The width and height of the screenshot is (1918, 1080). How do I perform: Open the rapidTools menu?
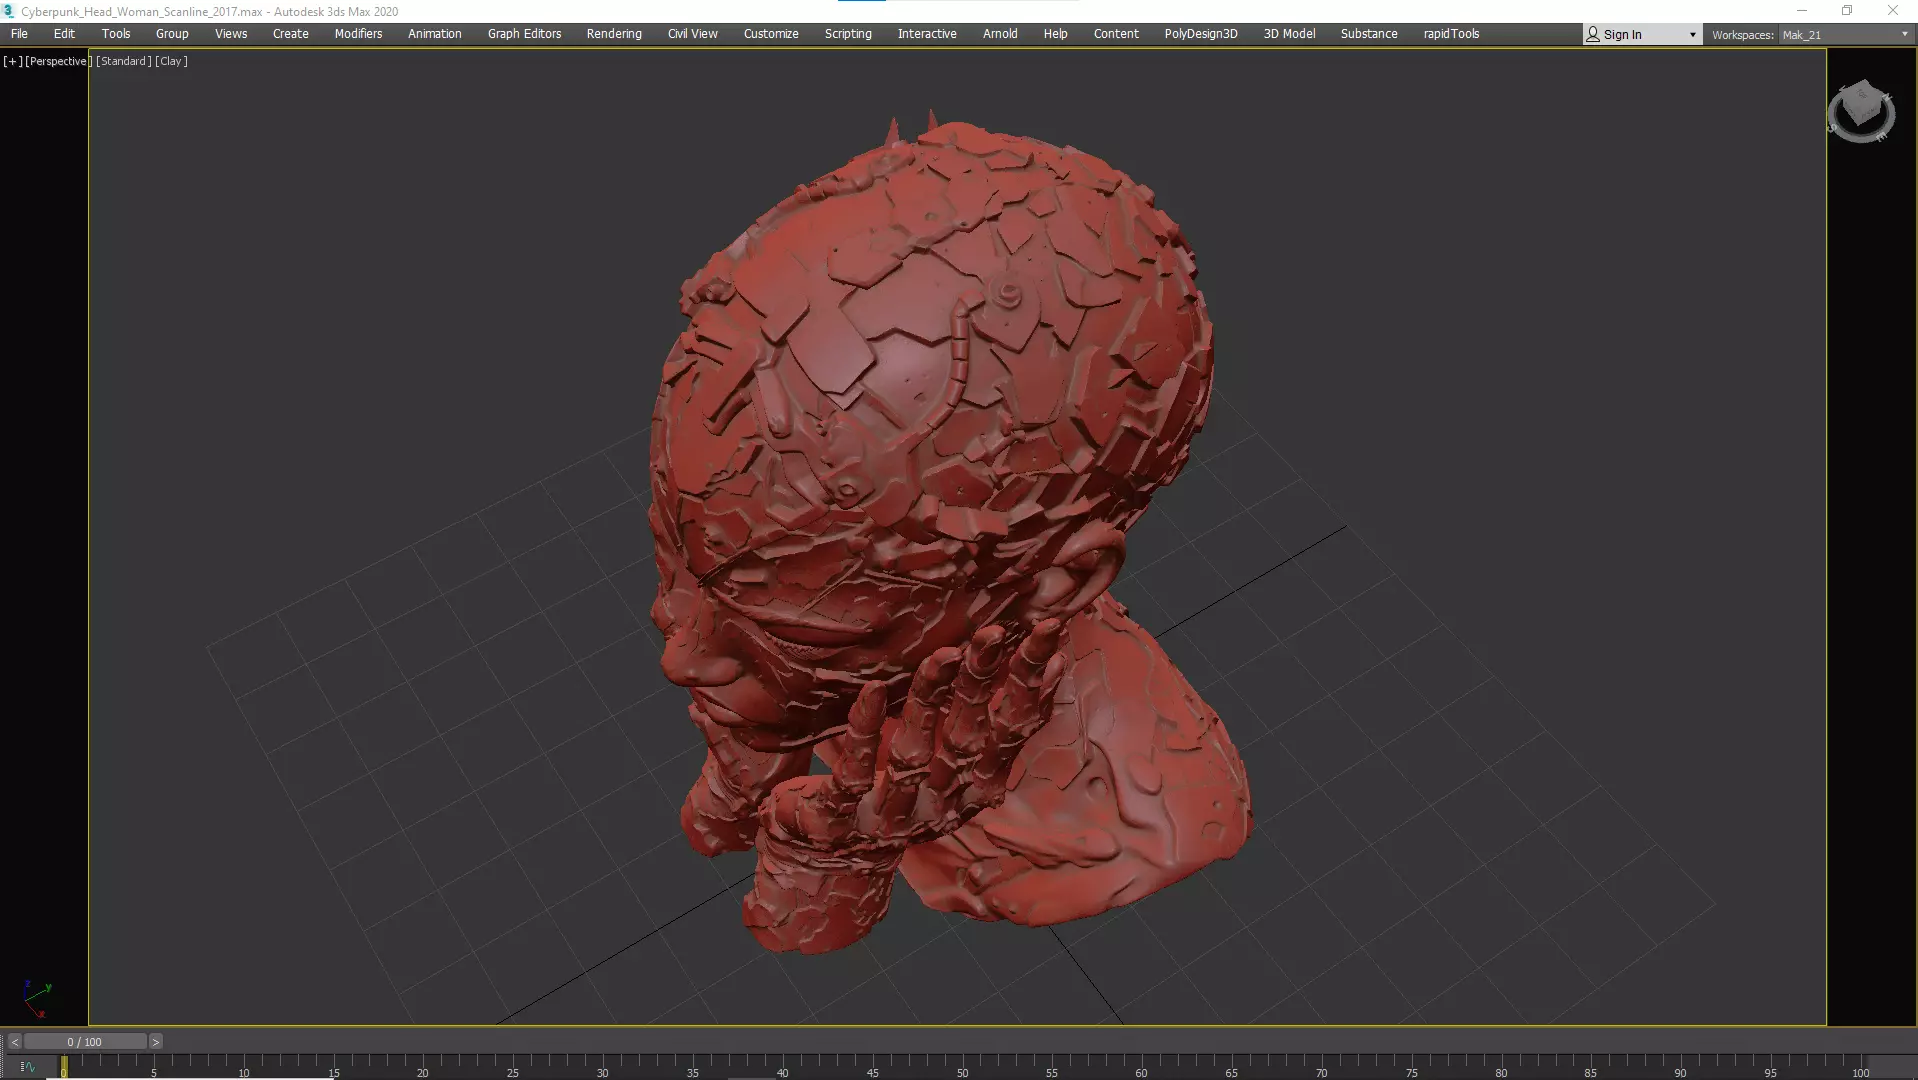tap(1451, 34)
